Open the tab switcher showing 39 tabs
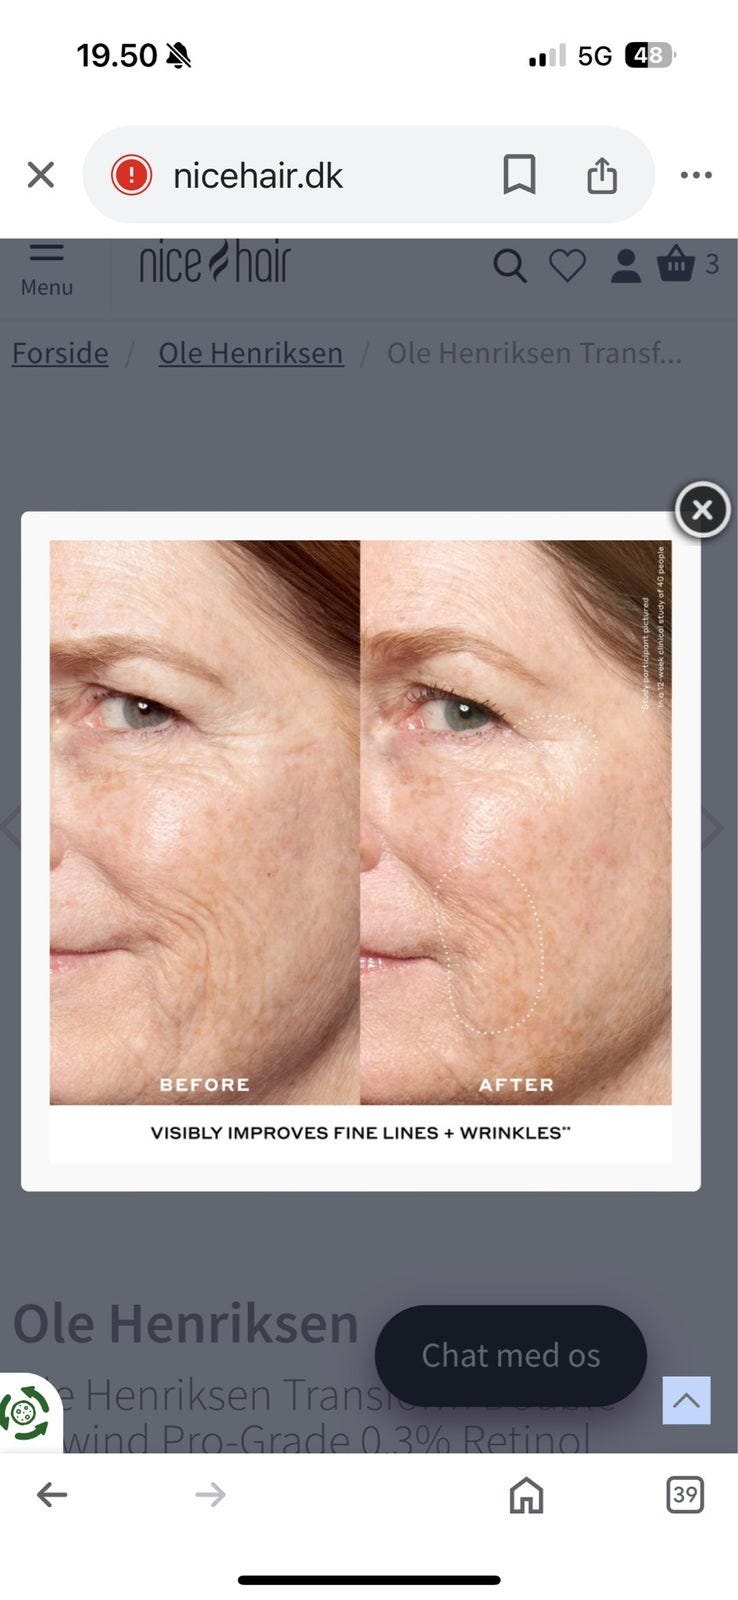 click(x=685, y=1495)
